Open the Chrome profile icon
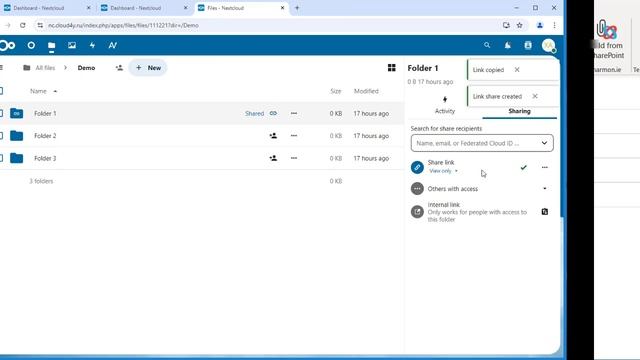Viewport: 640px width, 360px height. (x=540, y=25)
